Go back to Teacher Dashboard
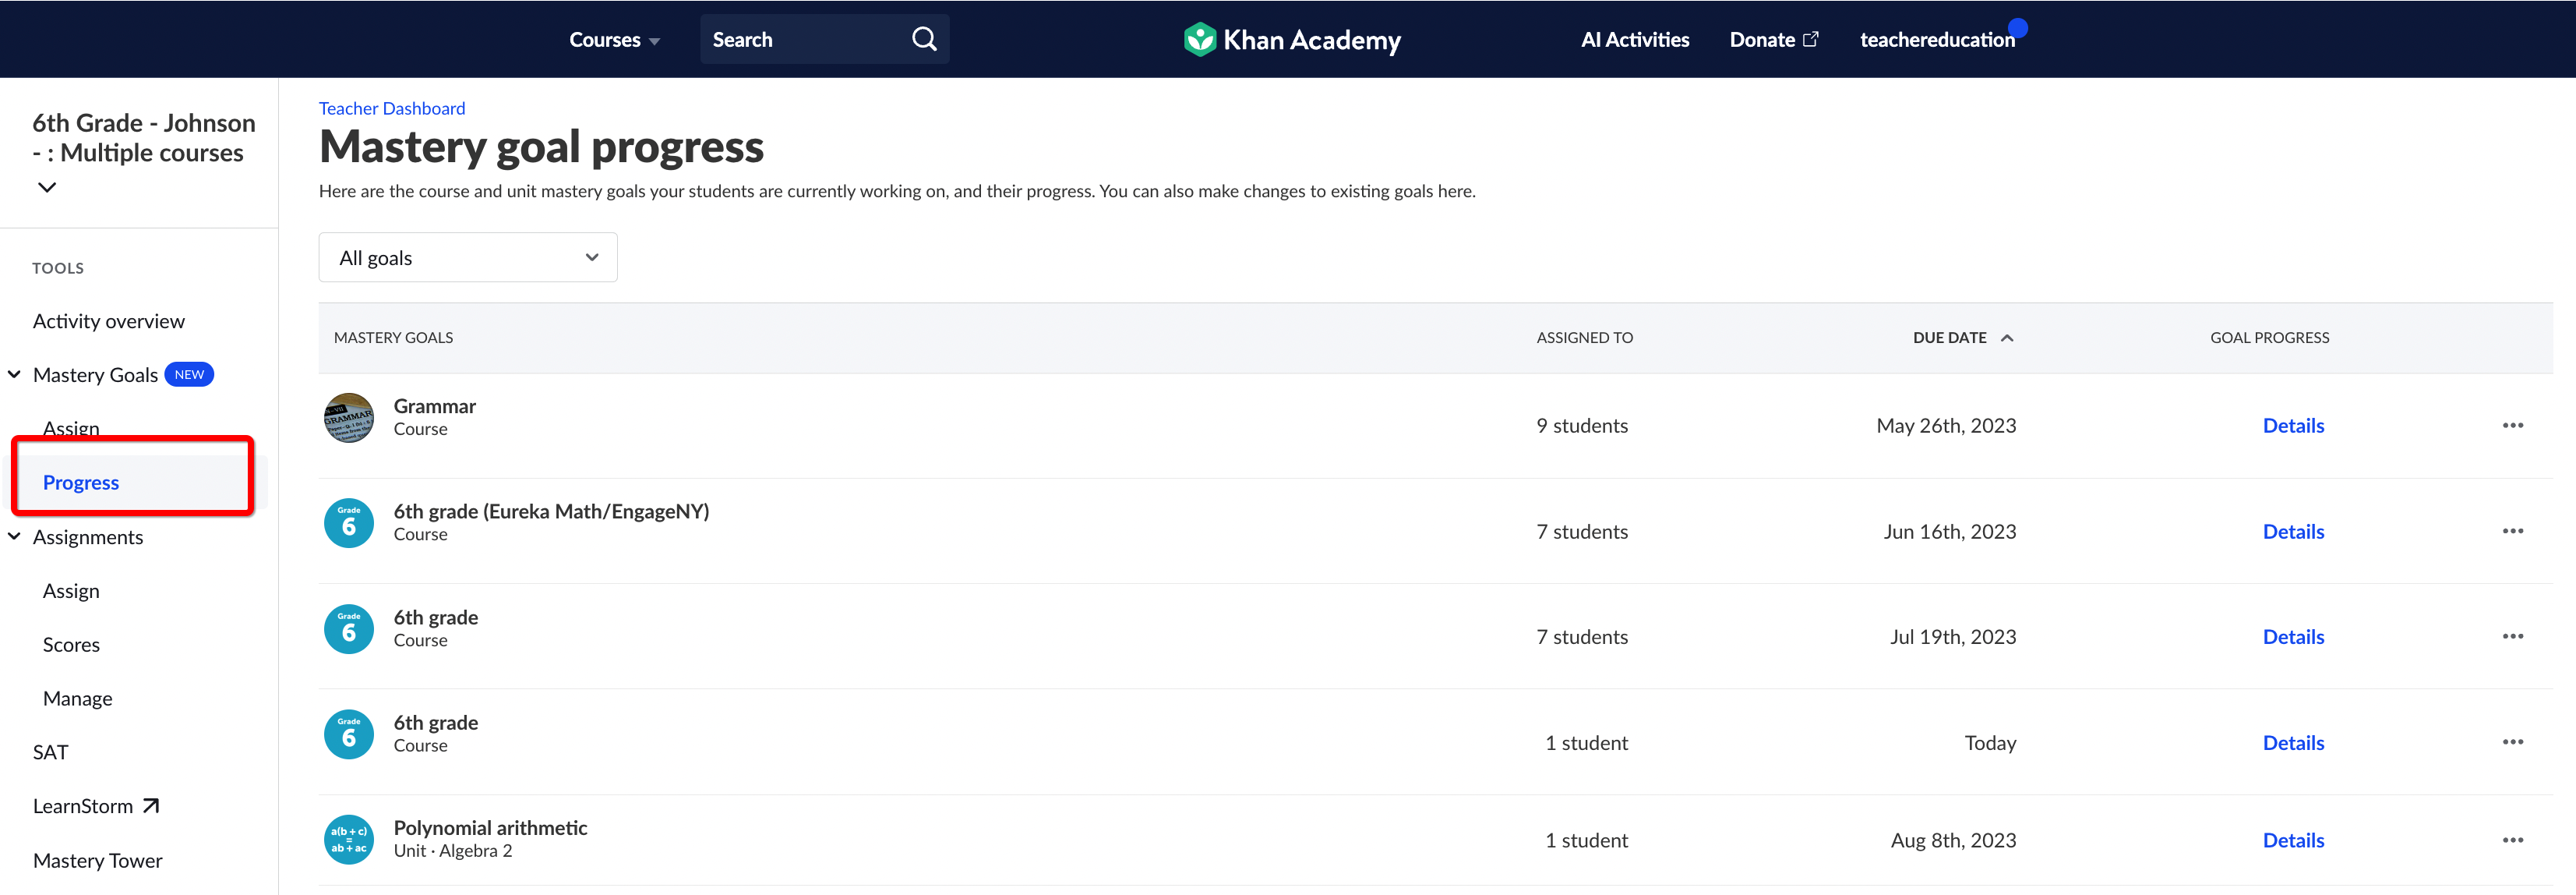 [391, 108]
